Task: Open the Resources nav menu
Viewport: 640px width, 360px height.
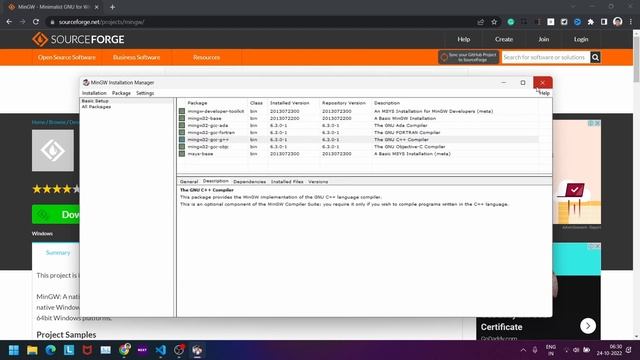Action: (207, 58)
